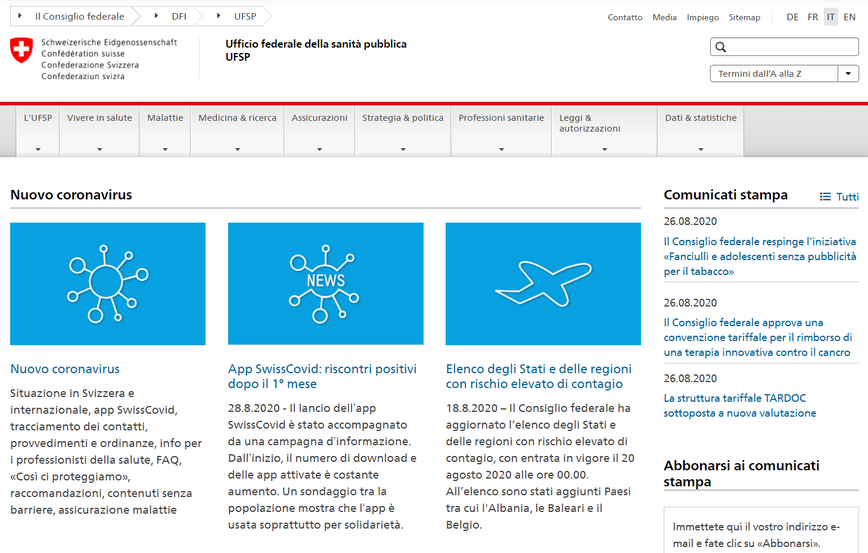
Task: Open the Professioni sanitarie menu
Action: tap(502, 131)
